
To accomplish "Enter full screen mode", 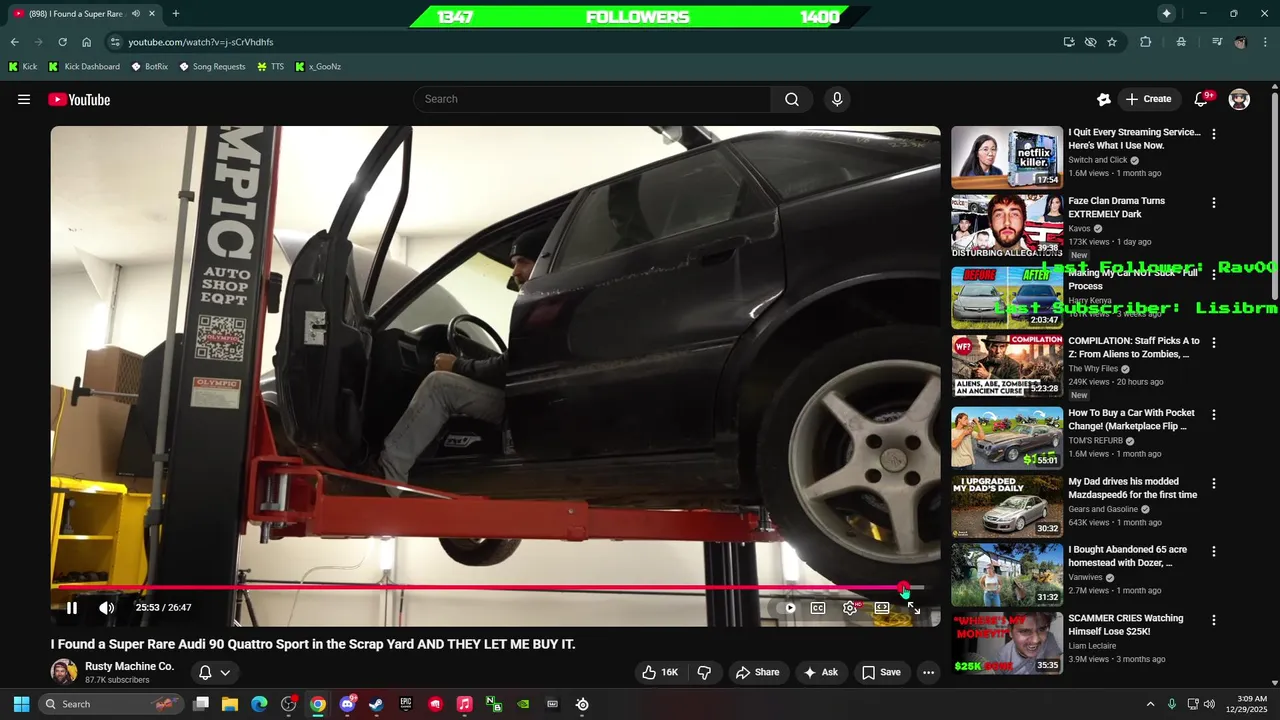I will (x=913, y=608).
